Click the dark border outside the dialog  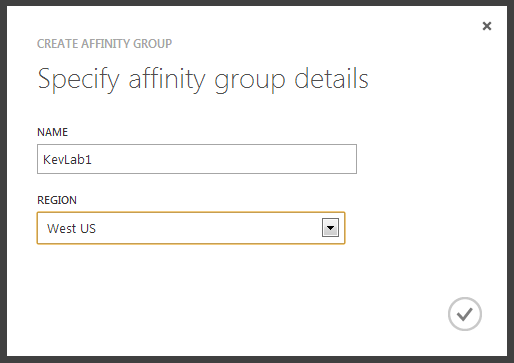pyautogui.click(x=3, y=181)
